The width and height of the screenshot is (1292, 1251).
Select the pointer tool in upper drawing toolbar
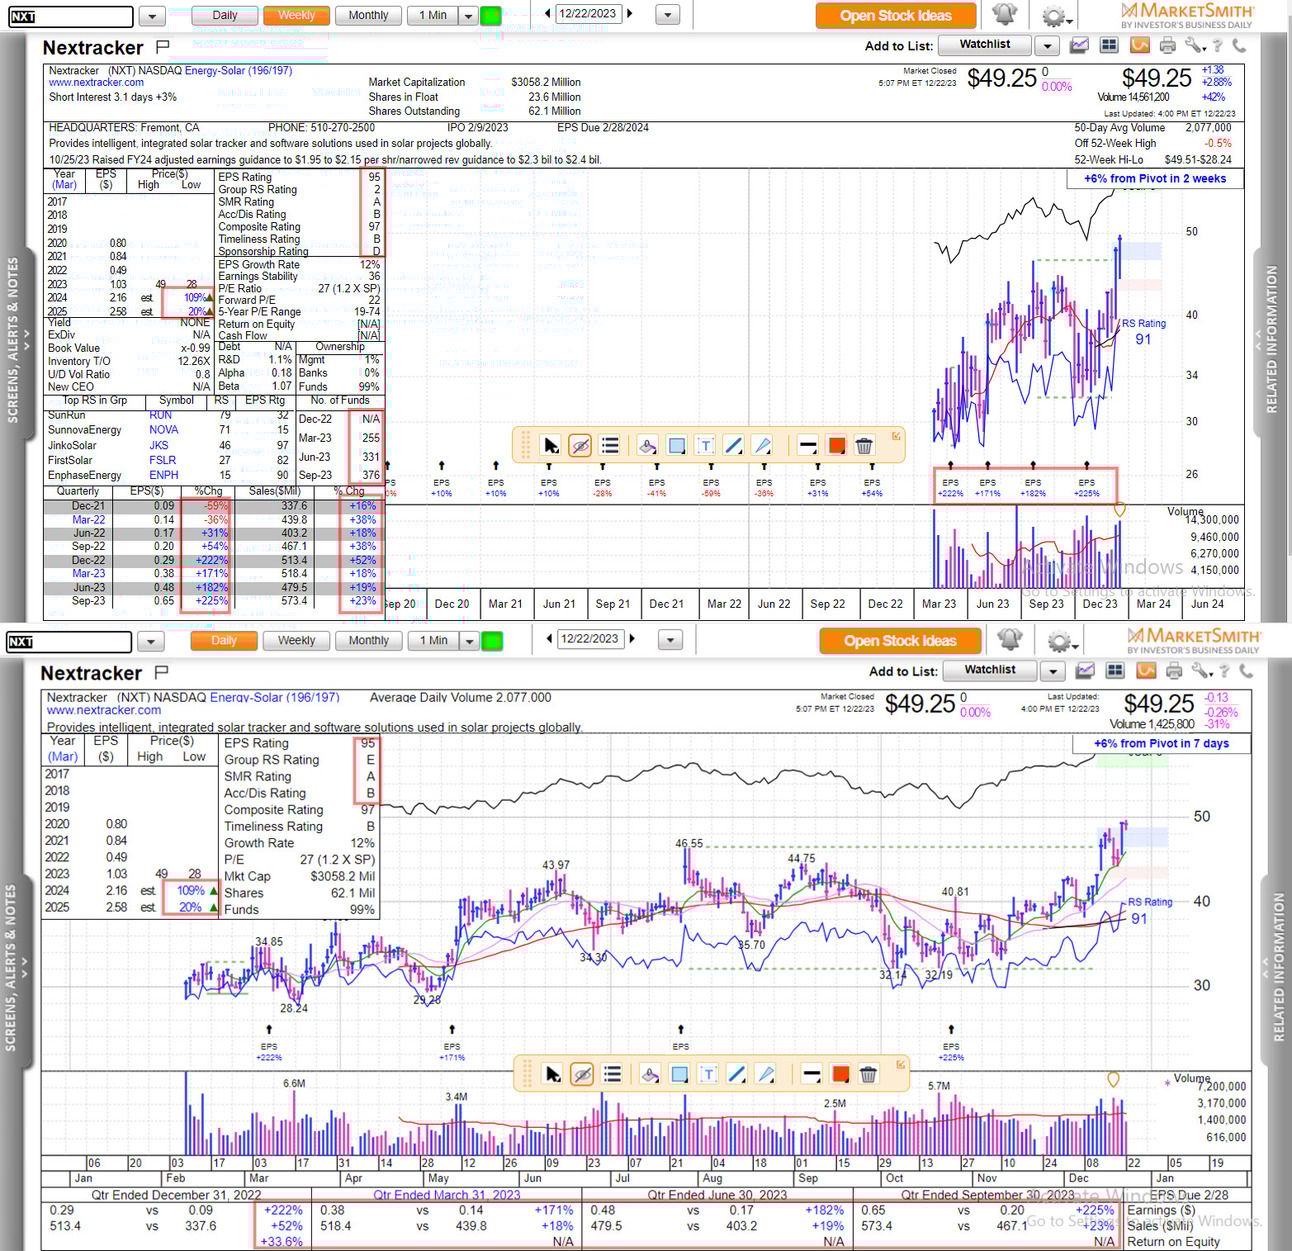tap(550, 446)
